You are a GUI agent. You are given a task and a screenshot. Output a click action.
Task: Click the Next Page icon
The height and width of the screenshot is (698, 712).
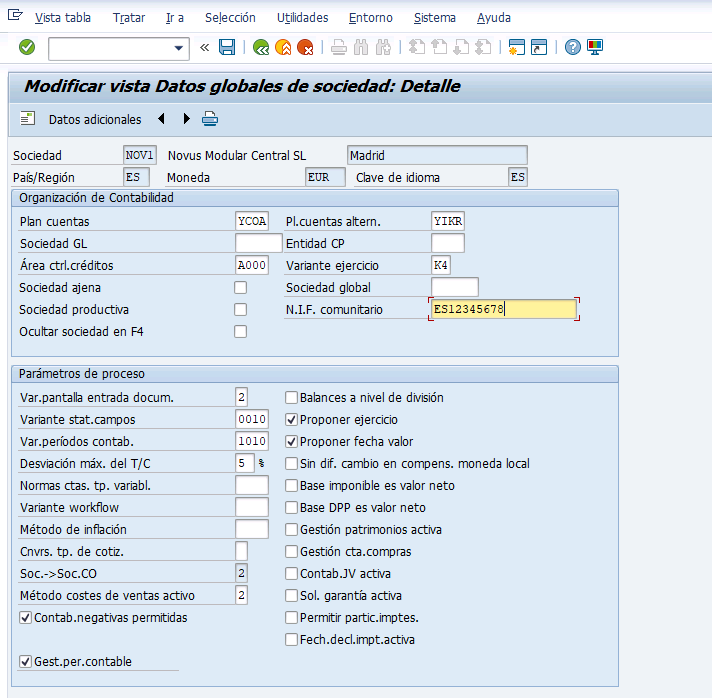tap(461, 47)
